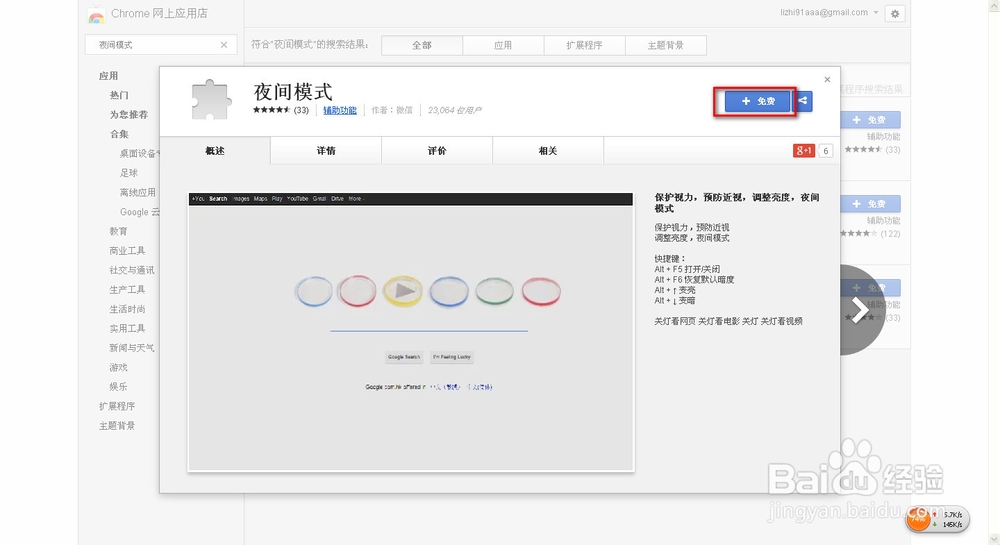Click the blue 免费 install button
Screen dimensions: 1000x545
pos(757,101)
